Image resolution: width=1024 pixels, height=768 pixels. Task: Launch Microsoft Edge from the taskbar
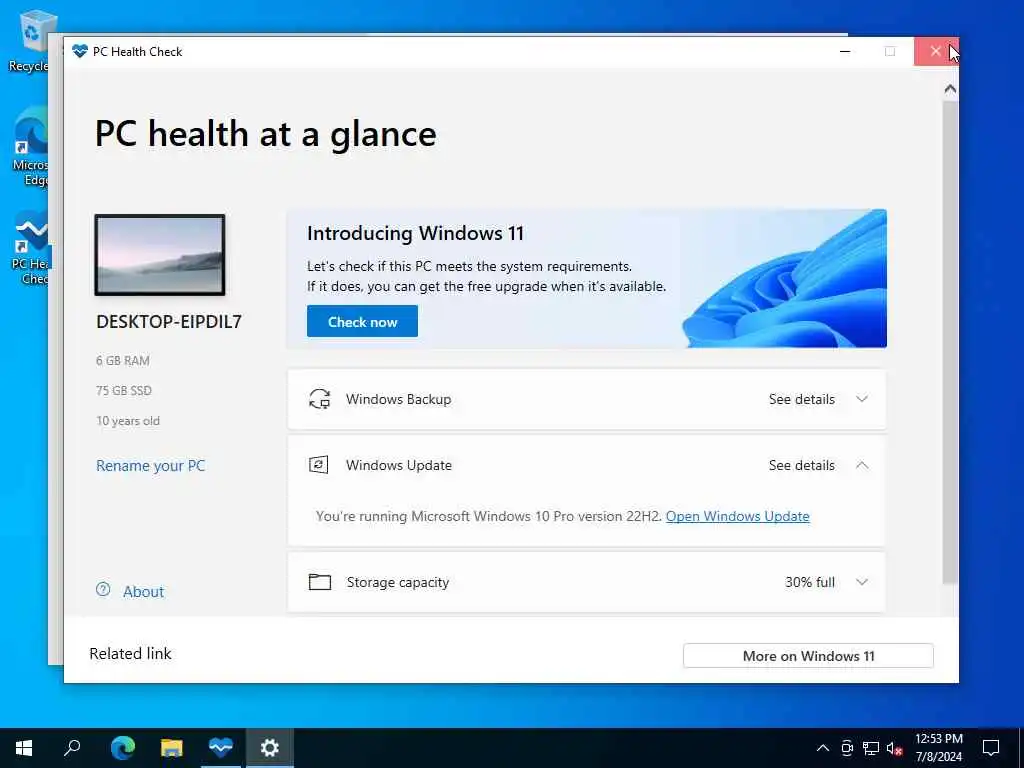(x=122, y=748)
